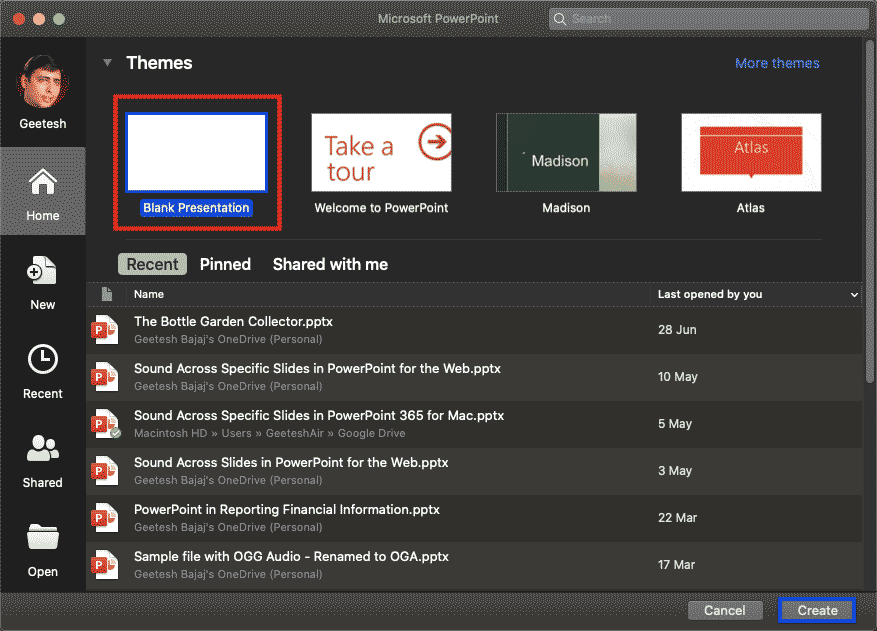Image resolution: width=877 pixels, height=631 pixels.
Task: Open the New presentation sidebar icon
Action: click(42, 272)
